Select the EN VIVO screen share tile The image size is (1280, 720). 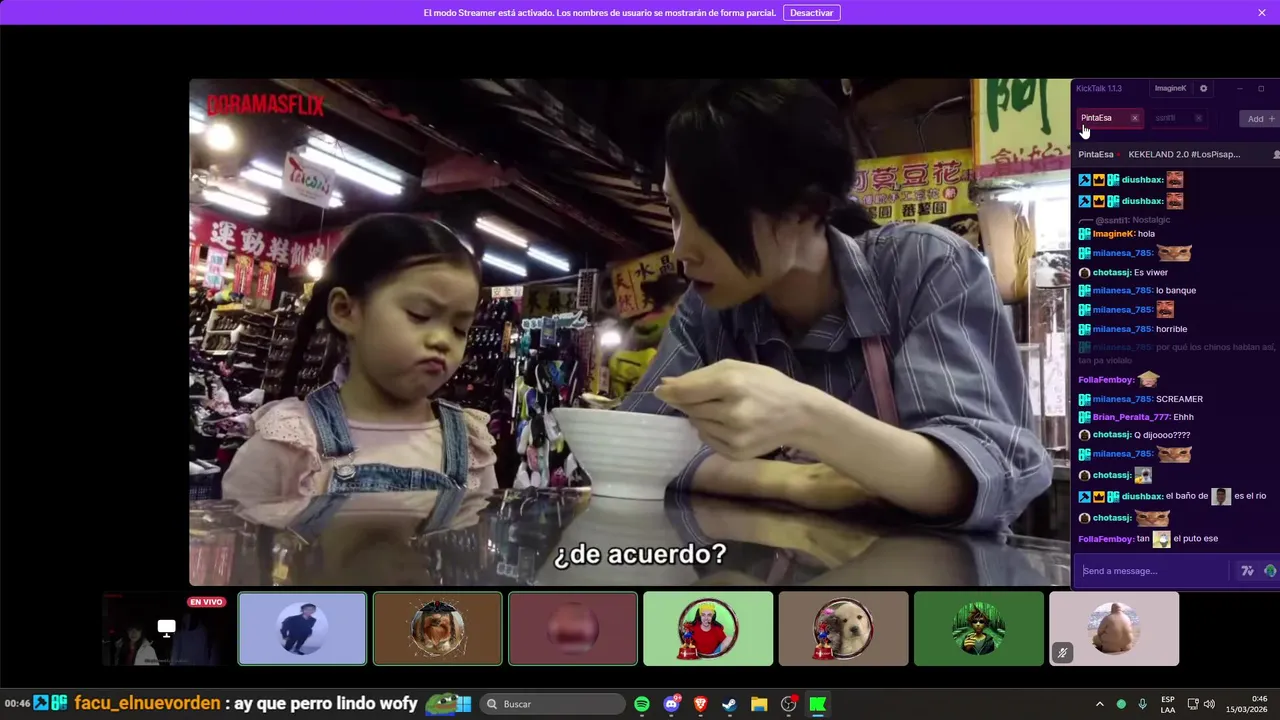165,629
